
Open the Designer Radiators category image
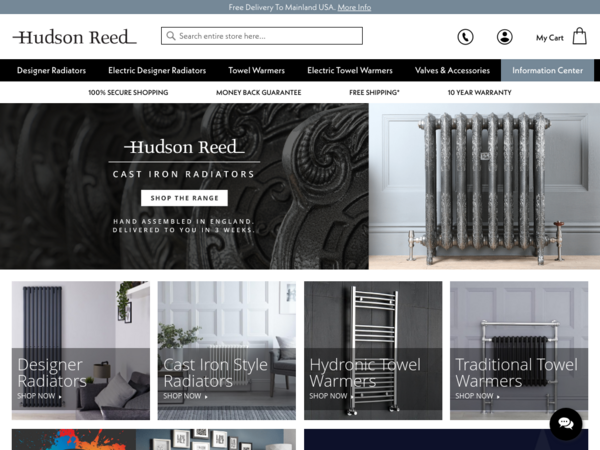81,351
